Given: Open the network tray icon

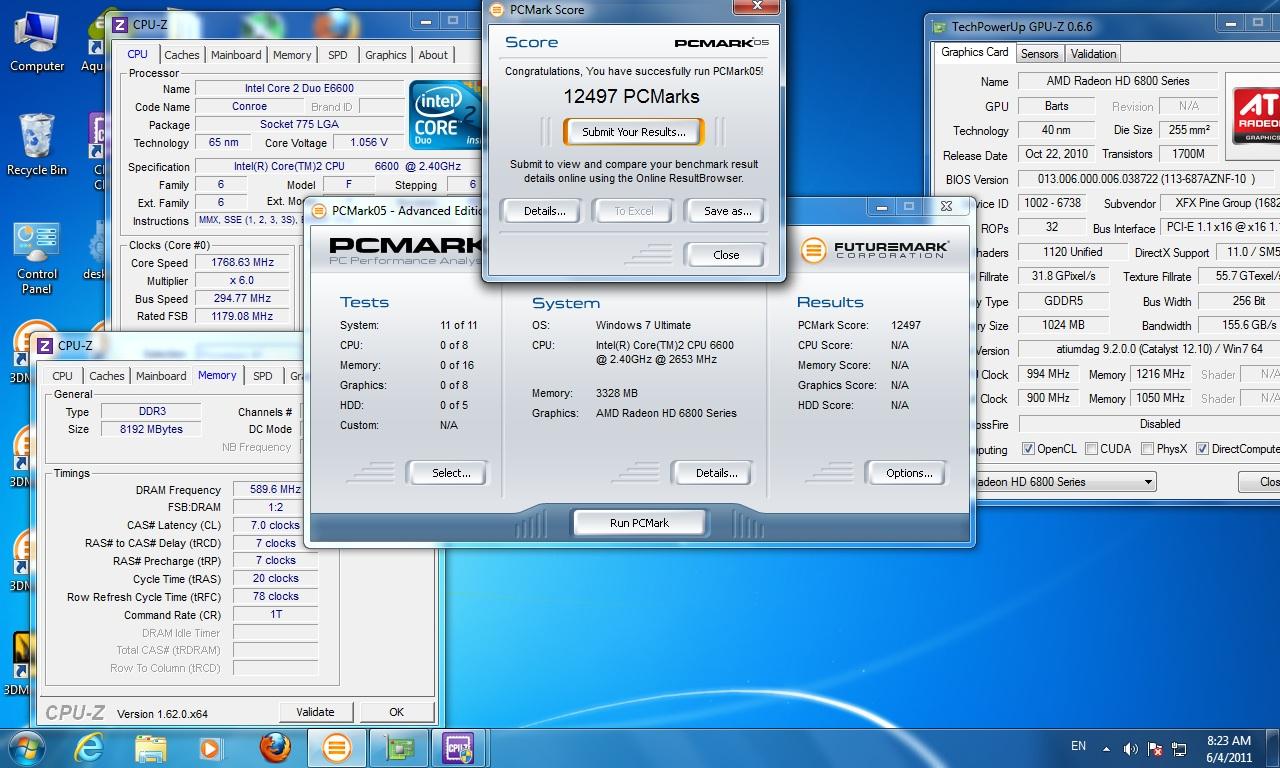Looking at the screenshot, I should [1181, 748].
